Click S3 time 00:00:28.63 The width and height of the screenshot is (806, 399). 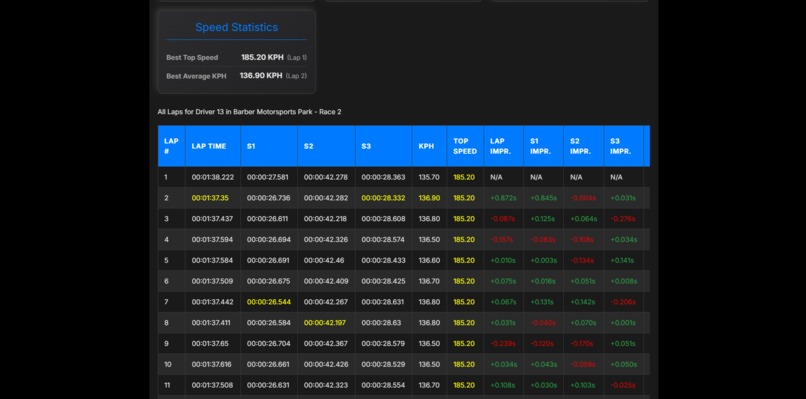(x=381, y=323)
